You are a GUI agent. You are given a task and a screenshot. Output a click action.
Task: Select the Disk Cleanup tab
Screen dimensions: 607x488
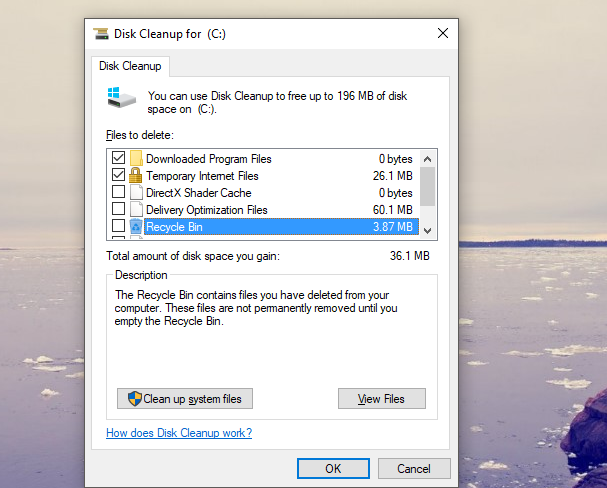(130, 66)
